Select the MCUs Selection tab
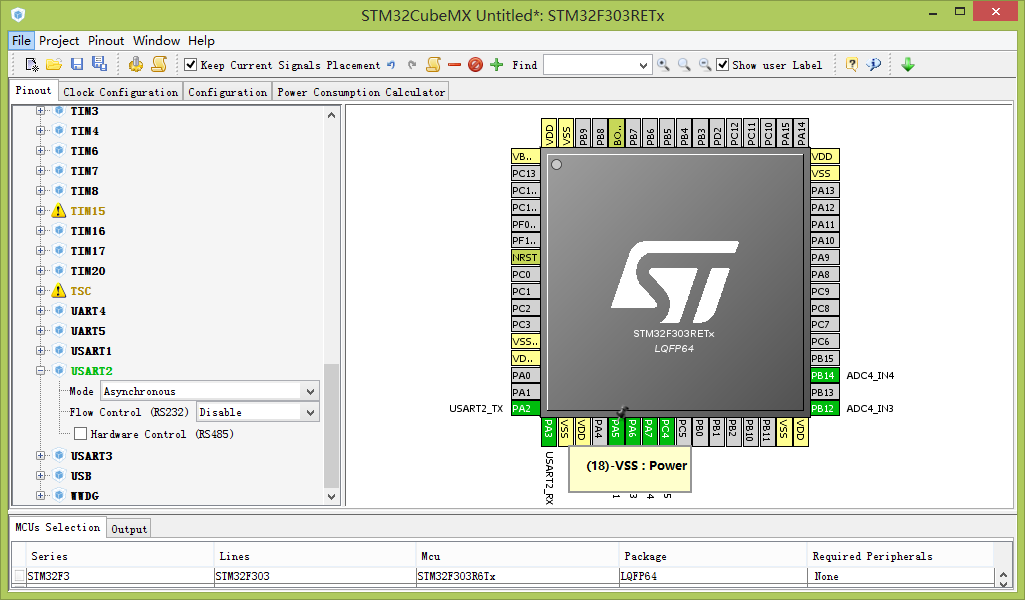This screenshot has height=600, width=1025. point(58,527)
